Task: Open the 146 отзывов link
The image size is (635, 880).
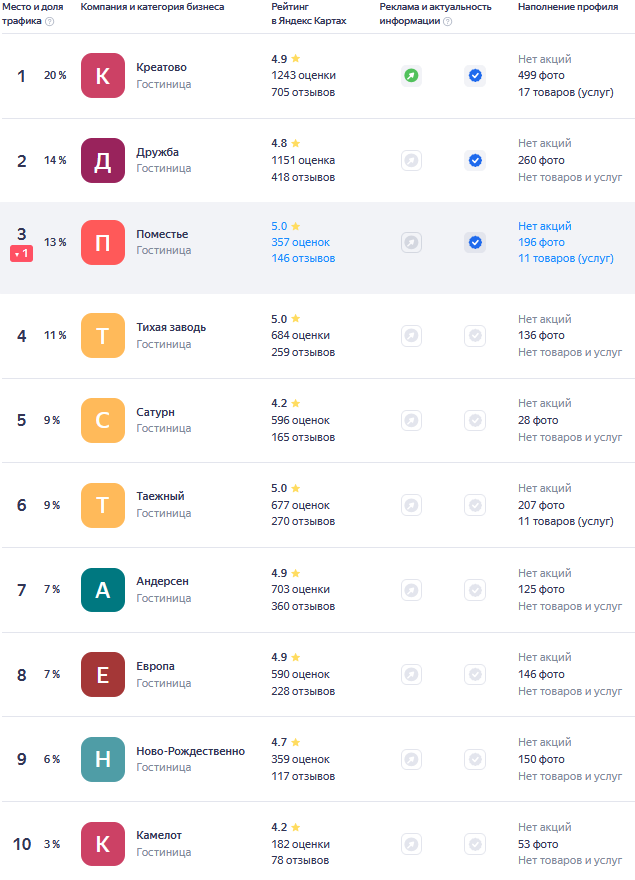Action: (x=303, y=258)
